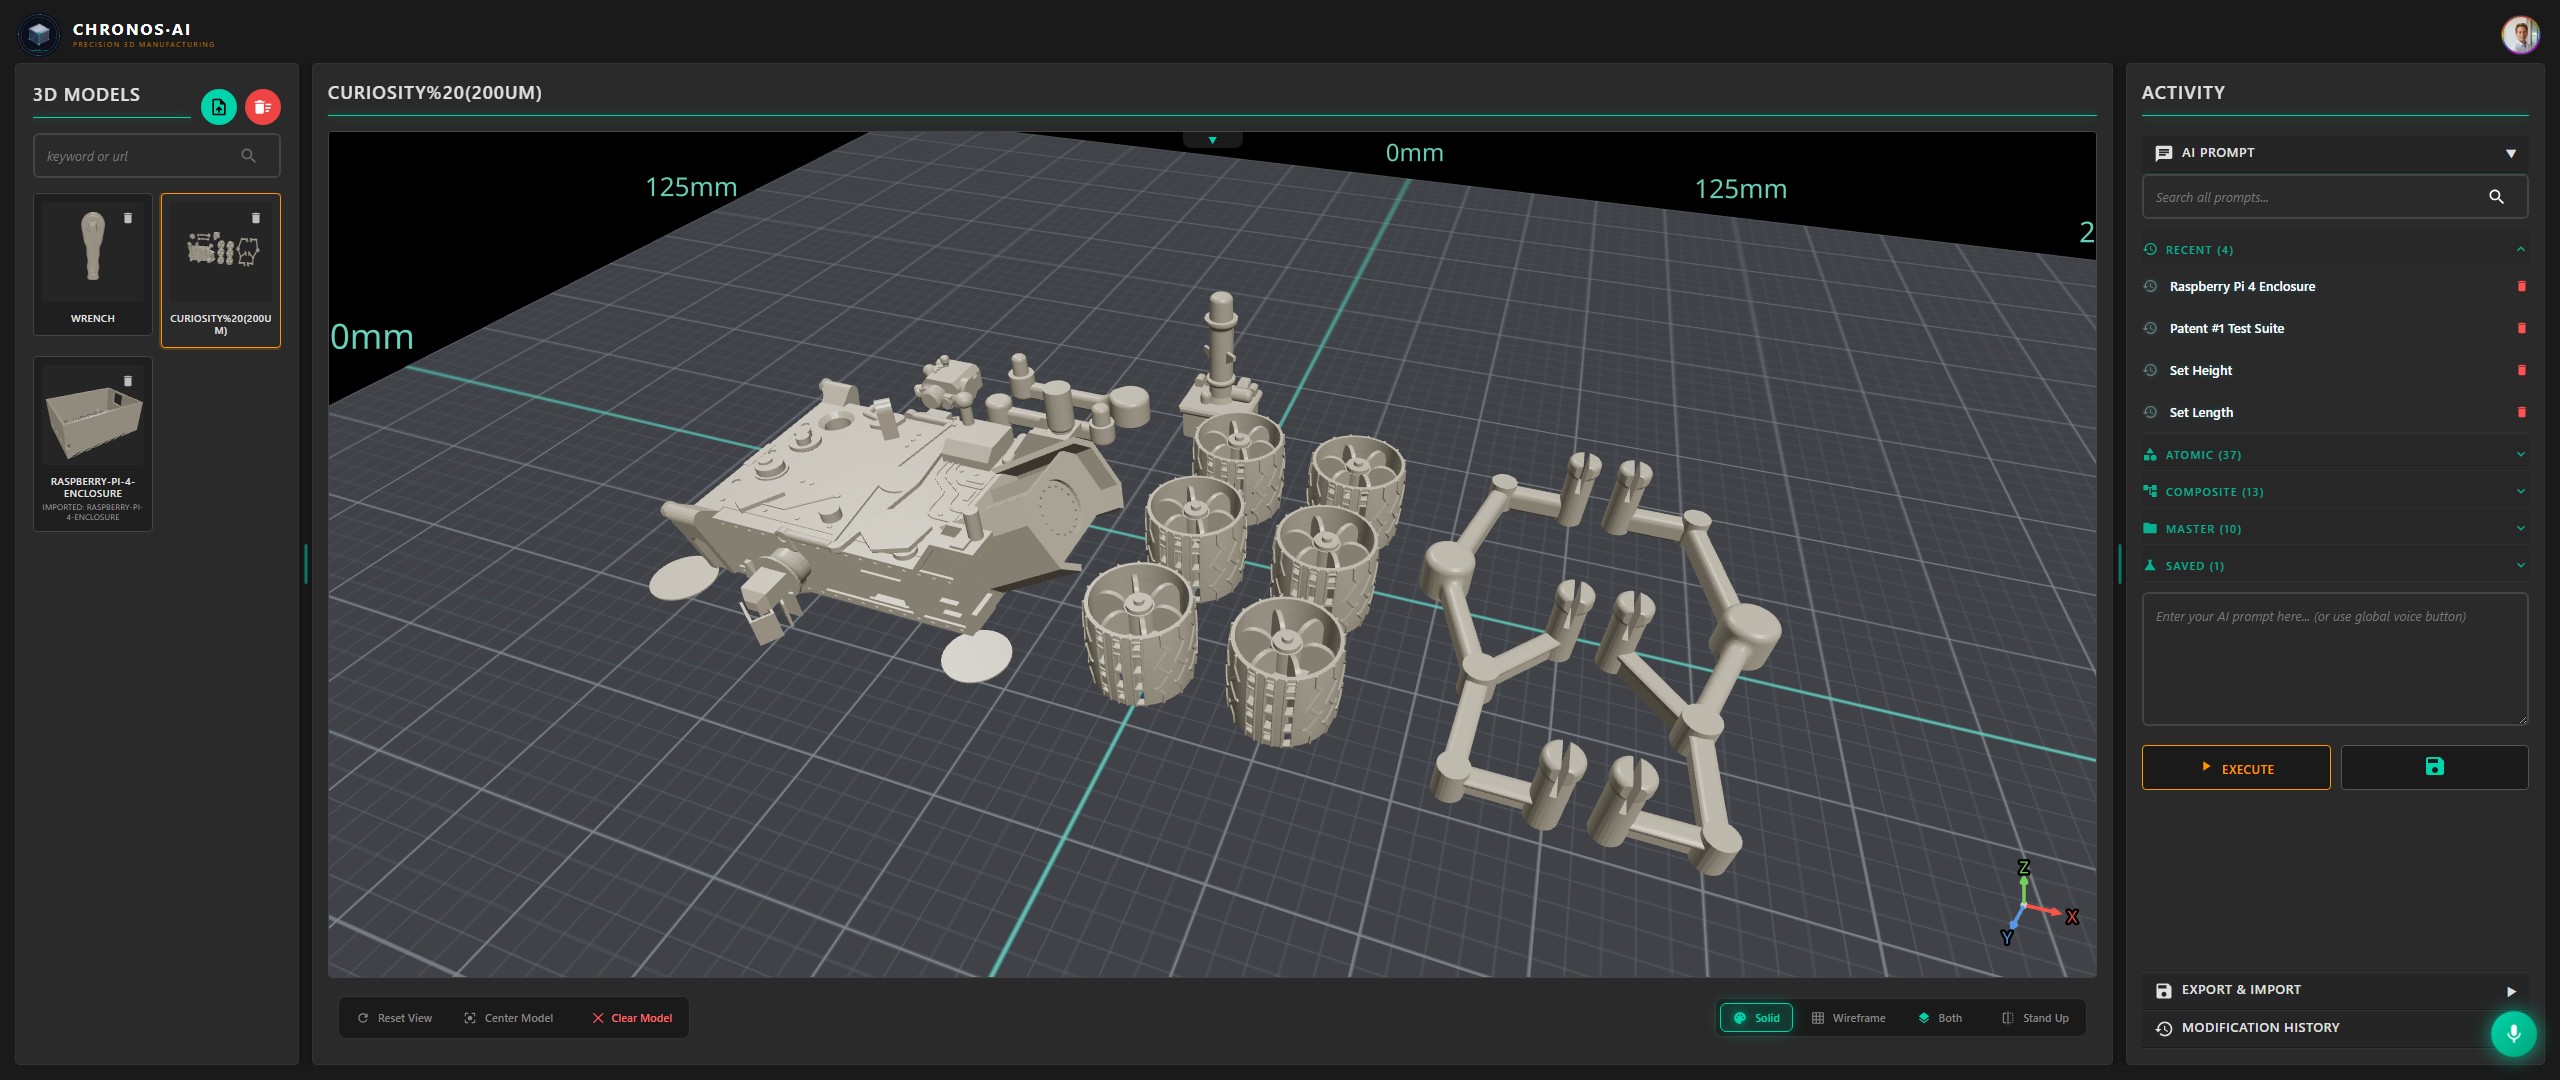
Task: Open the user profile avatar
Action: click(x=2520, y=35)
